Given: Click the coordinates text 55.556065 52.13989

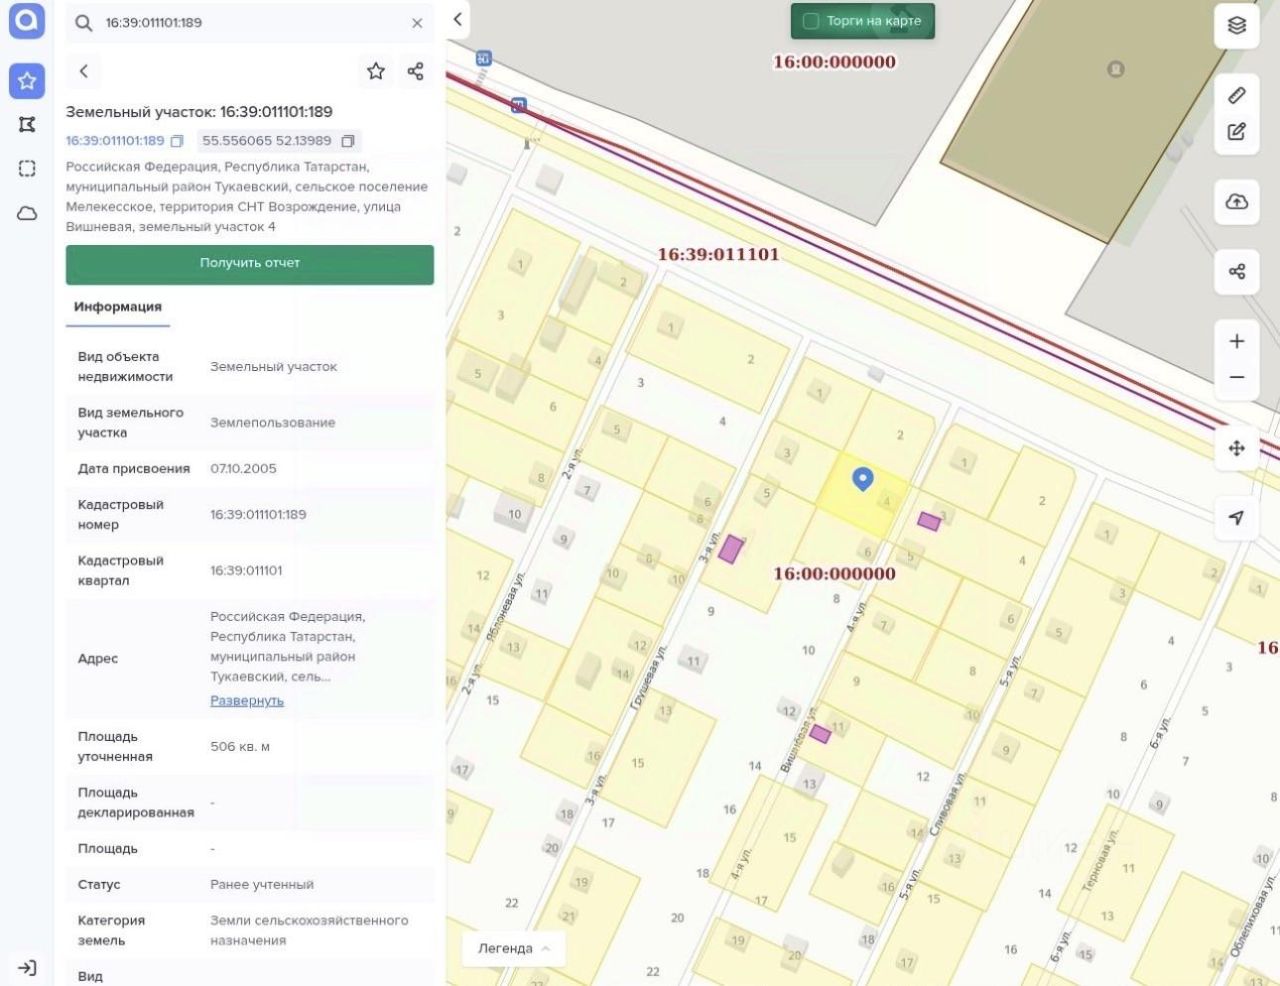Looking at the screenshot, I should click(267, 141).
